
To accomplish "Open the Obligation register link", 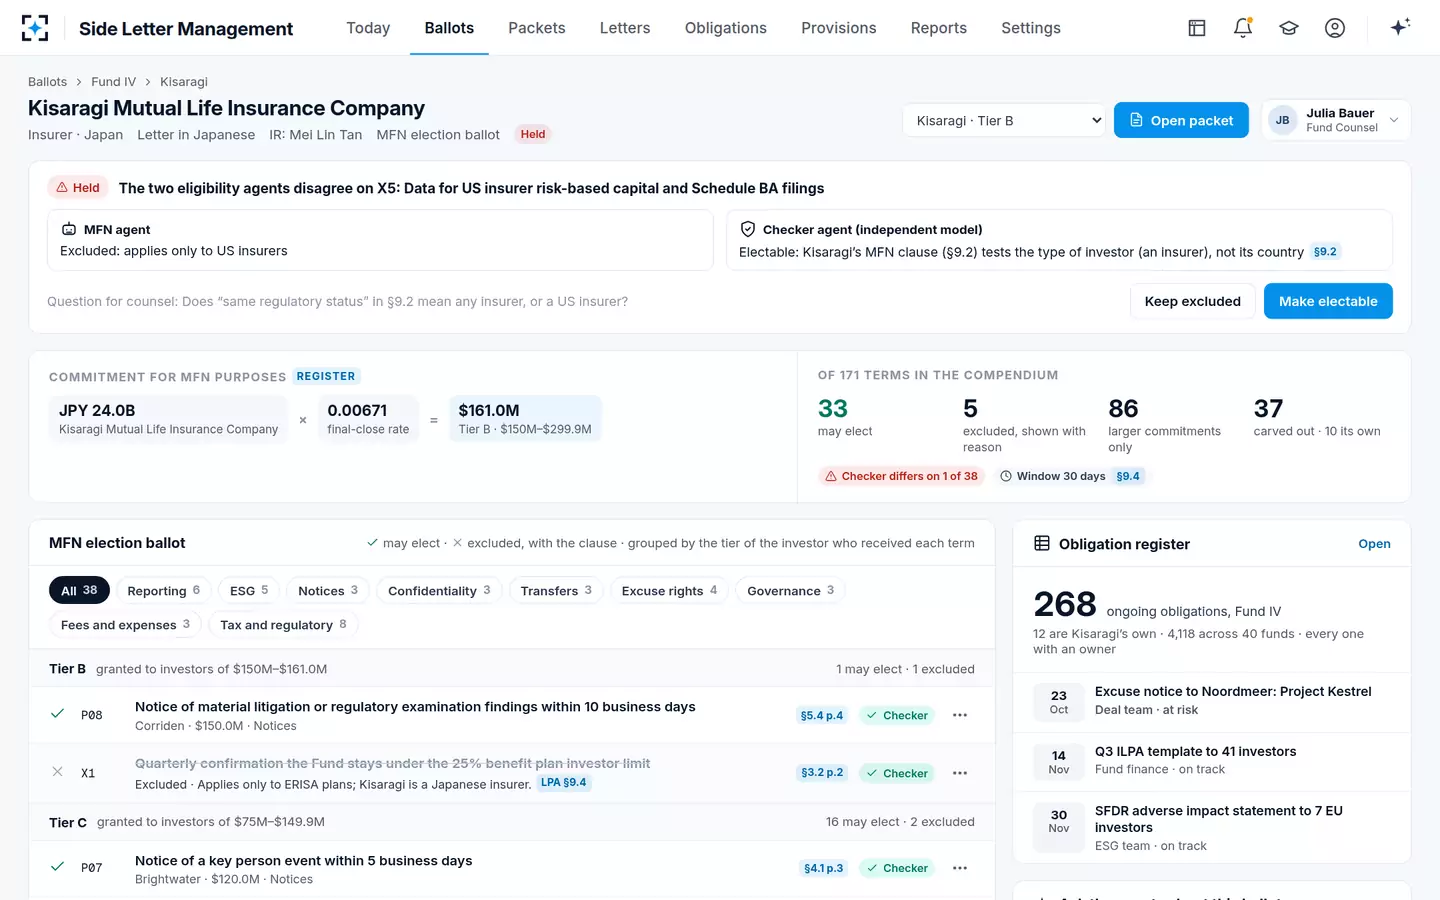I will point(1374,544).
